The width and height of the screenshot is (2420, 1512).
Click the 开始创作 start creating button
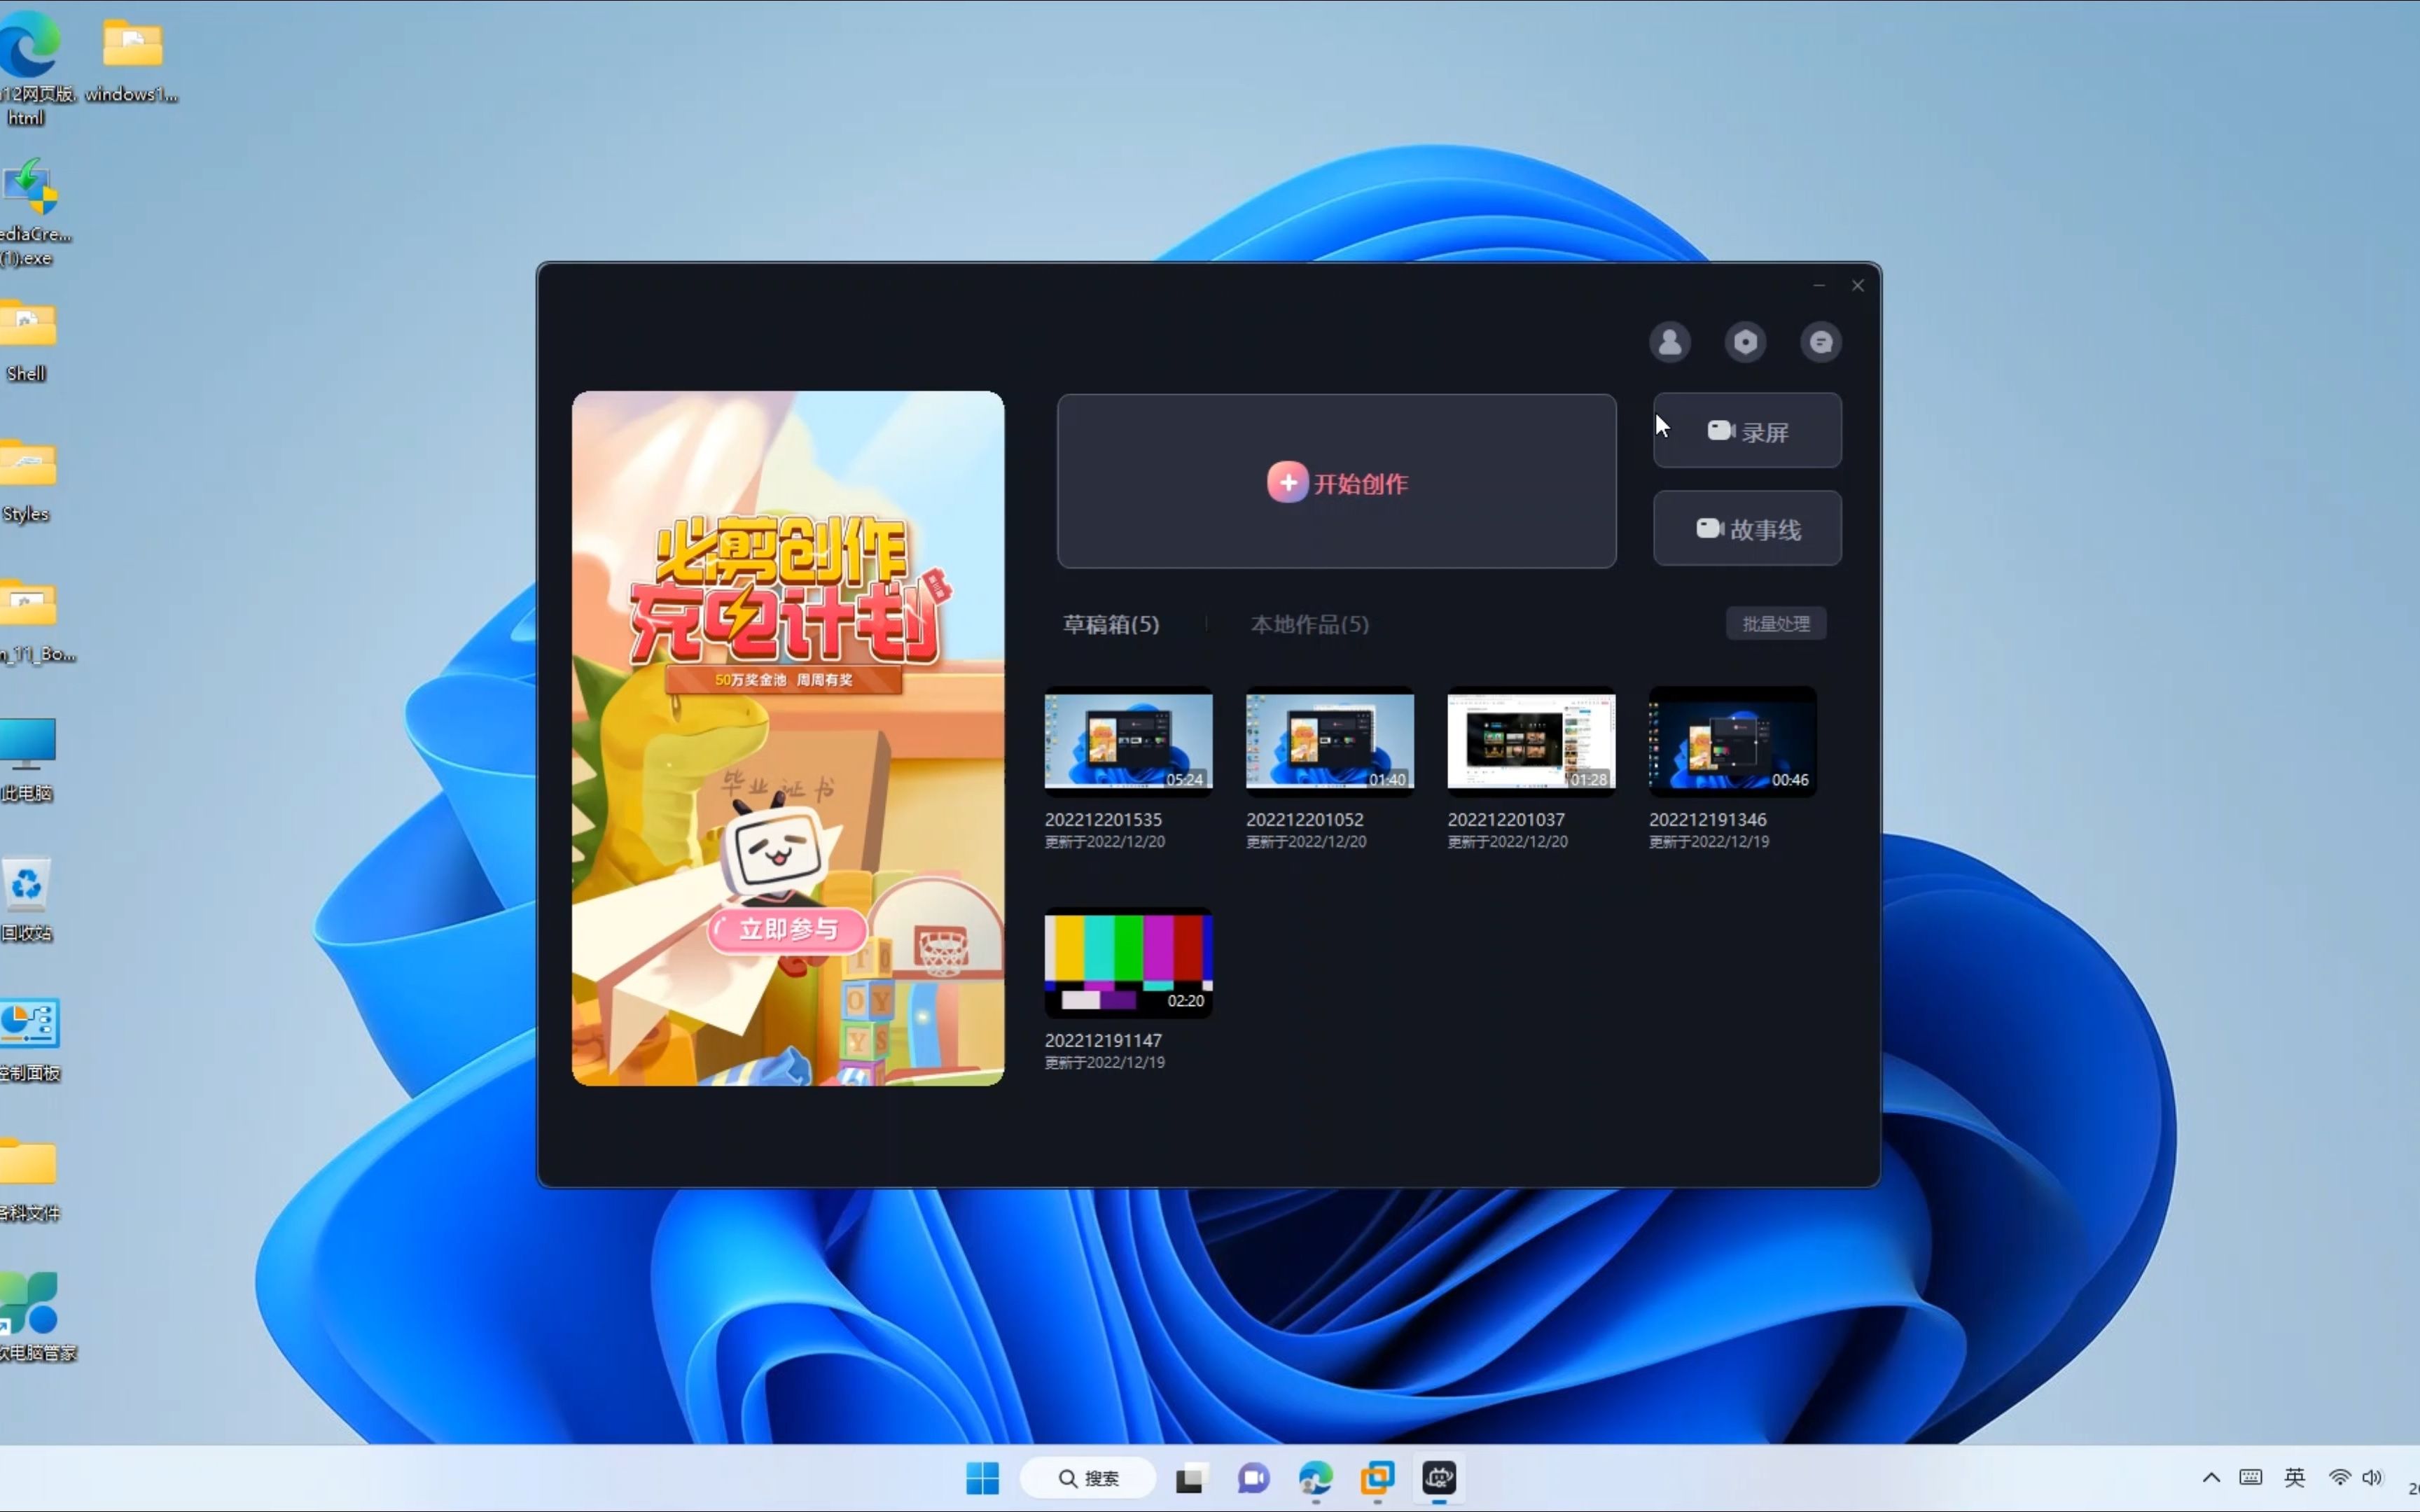1336,482
